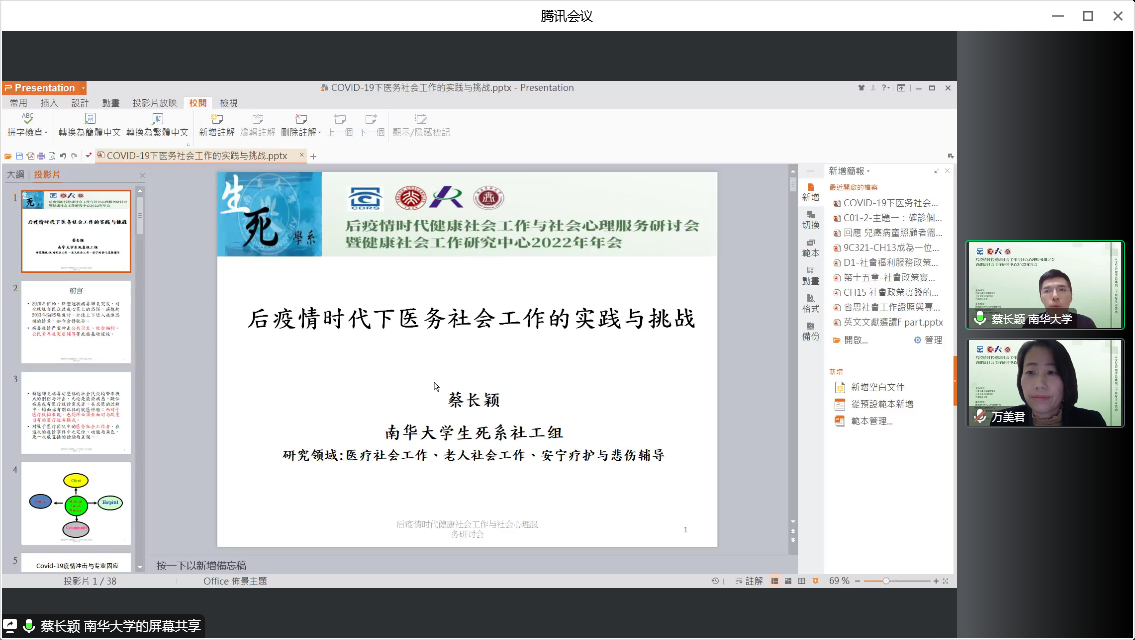
Task: Open the 範本 template side panel icon
Action: pyautogui.click(x=810, y=246)
